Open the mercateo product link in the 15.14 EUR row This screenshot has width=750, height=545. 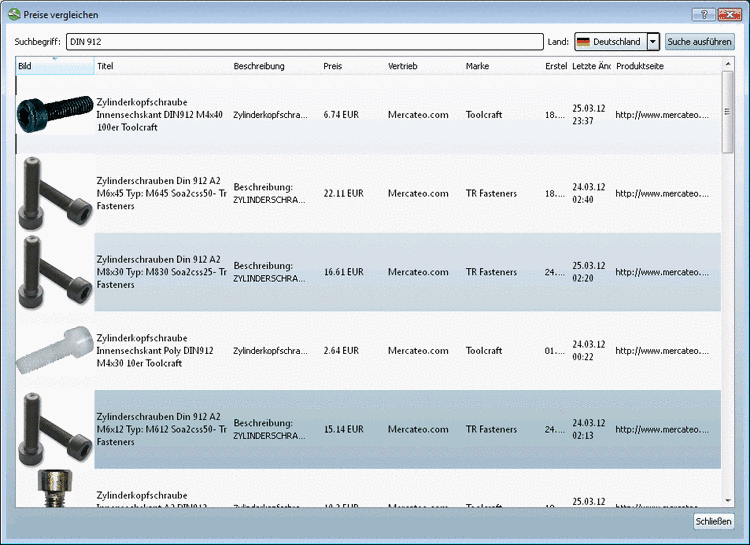point(662,429)
